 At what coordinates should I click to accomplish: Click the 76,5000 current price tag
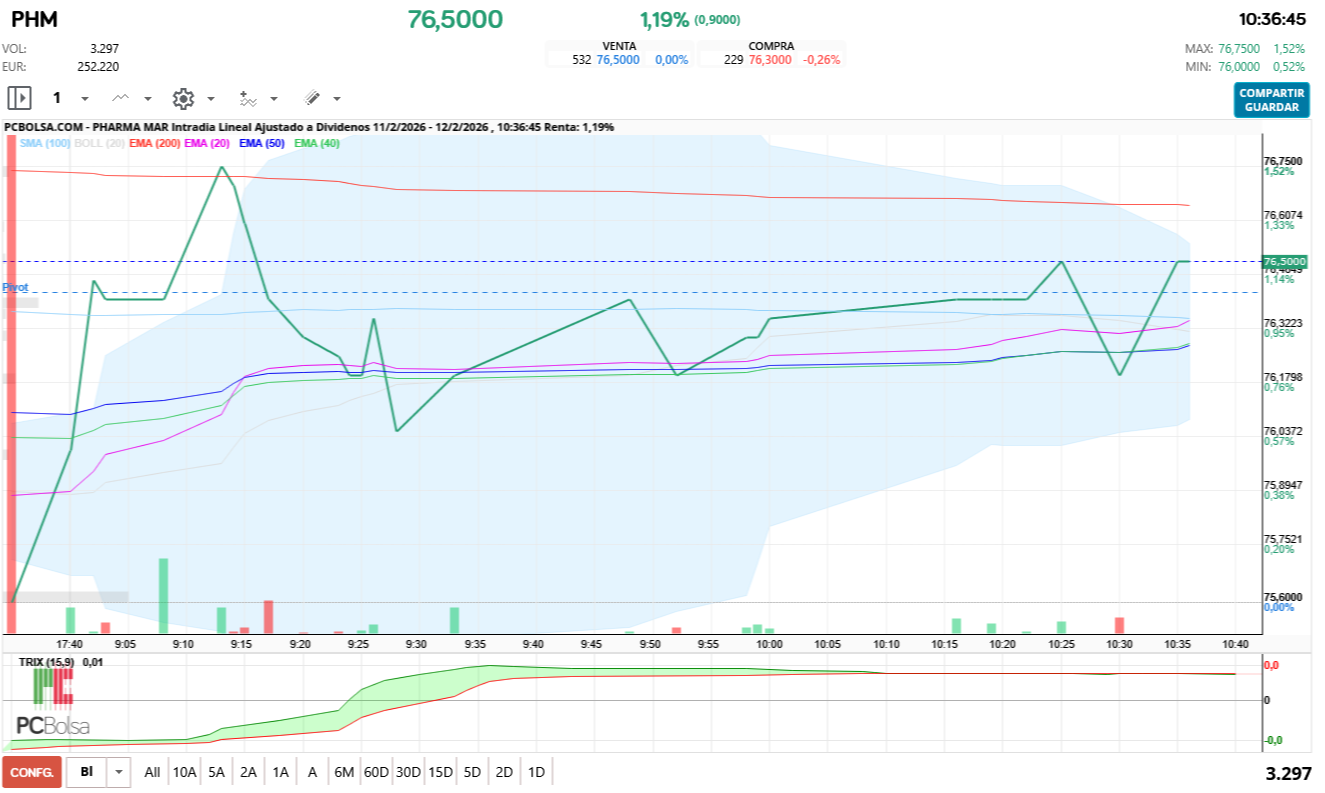pyautogui.click(x=1285, y=261)
